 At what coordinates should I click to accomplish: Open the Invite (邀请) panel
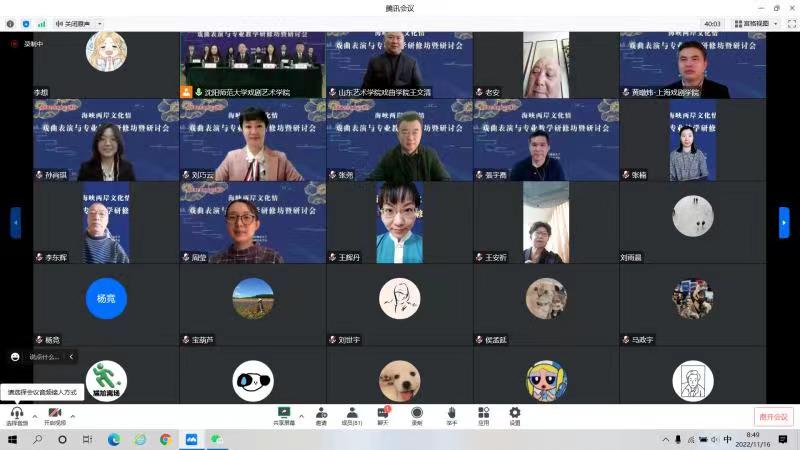(321, 413)
